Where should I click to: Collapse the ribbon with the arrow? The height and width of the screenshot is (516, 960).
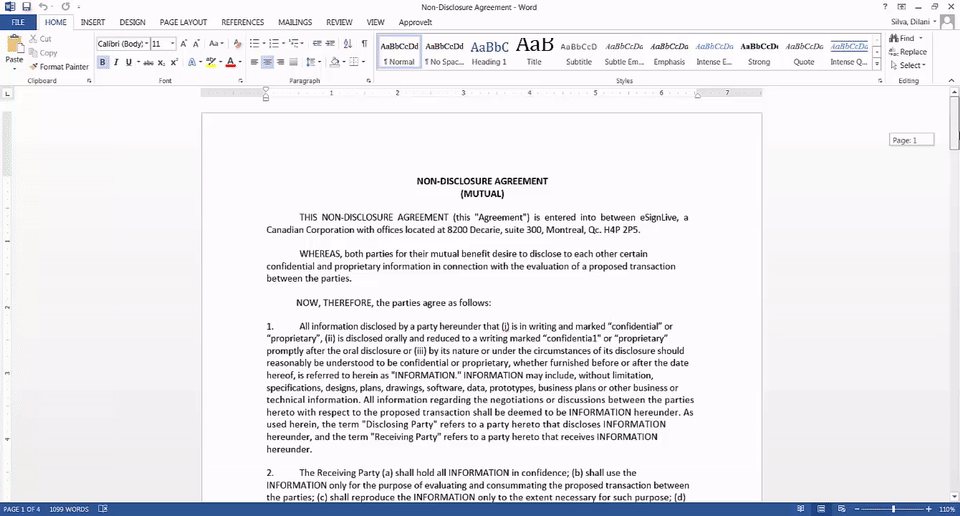951,80
